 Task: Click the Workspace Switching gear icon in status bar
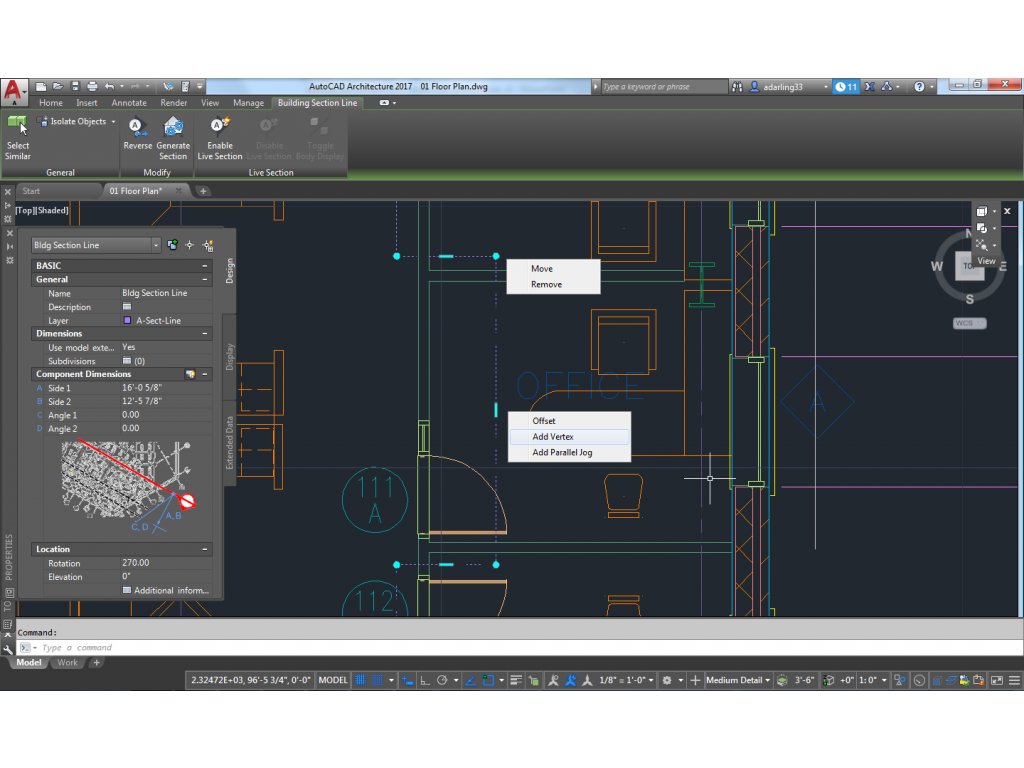pyautogui.click(x=667, y=680)
